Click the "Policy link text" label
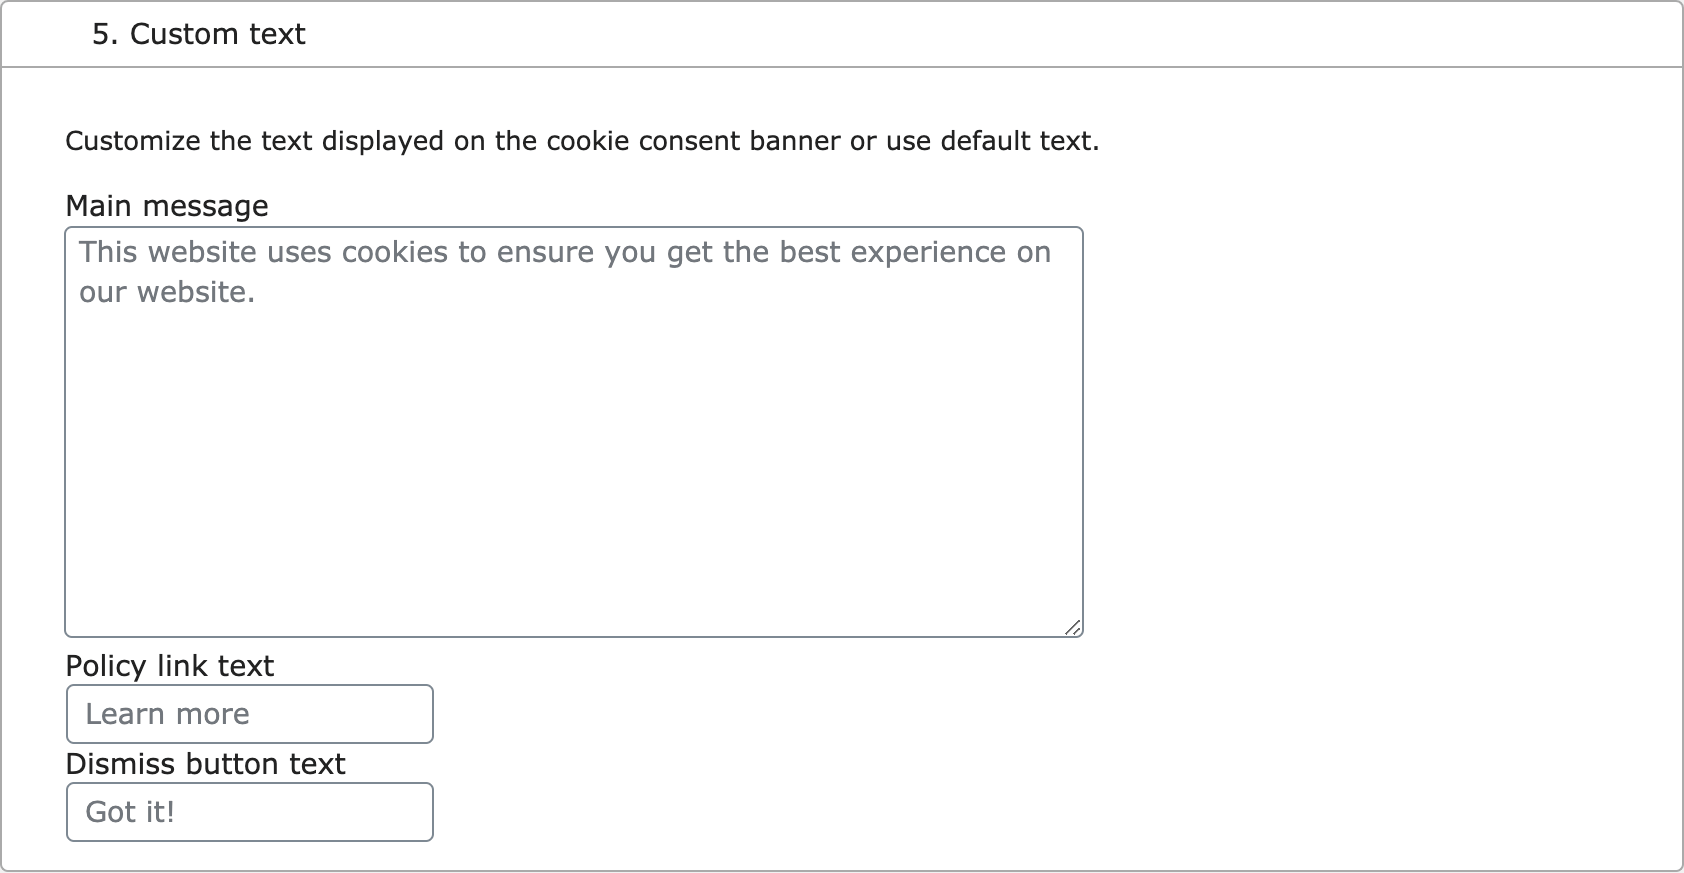Image resolution: width=1684 pixels, height=873 pixels. coord(169,666)
